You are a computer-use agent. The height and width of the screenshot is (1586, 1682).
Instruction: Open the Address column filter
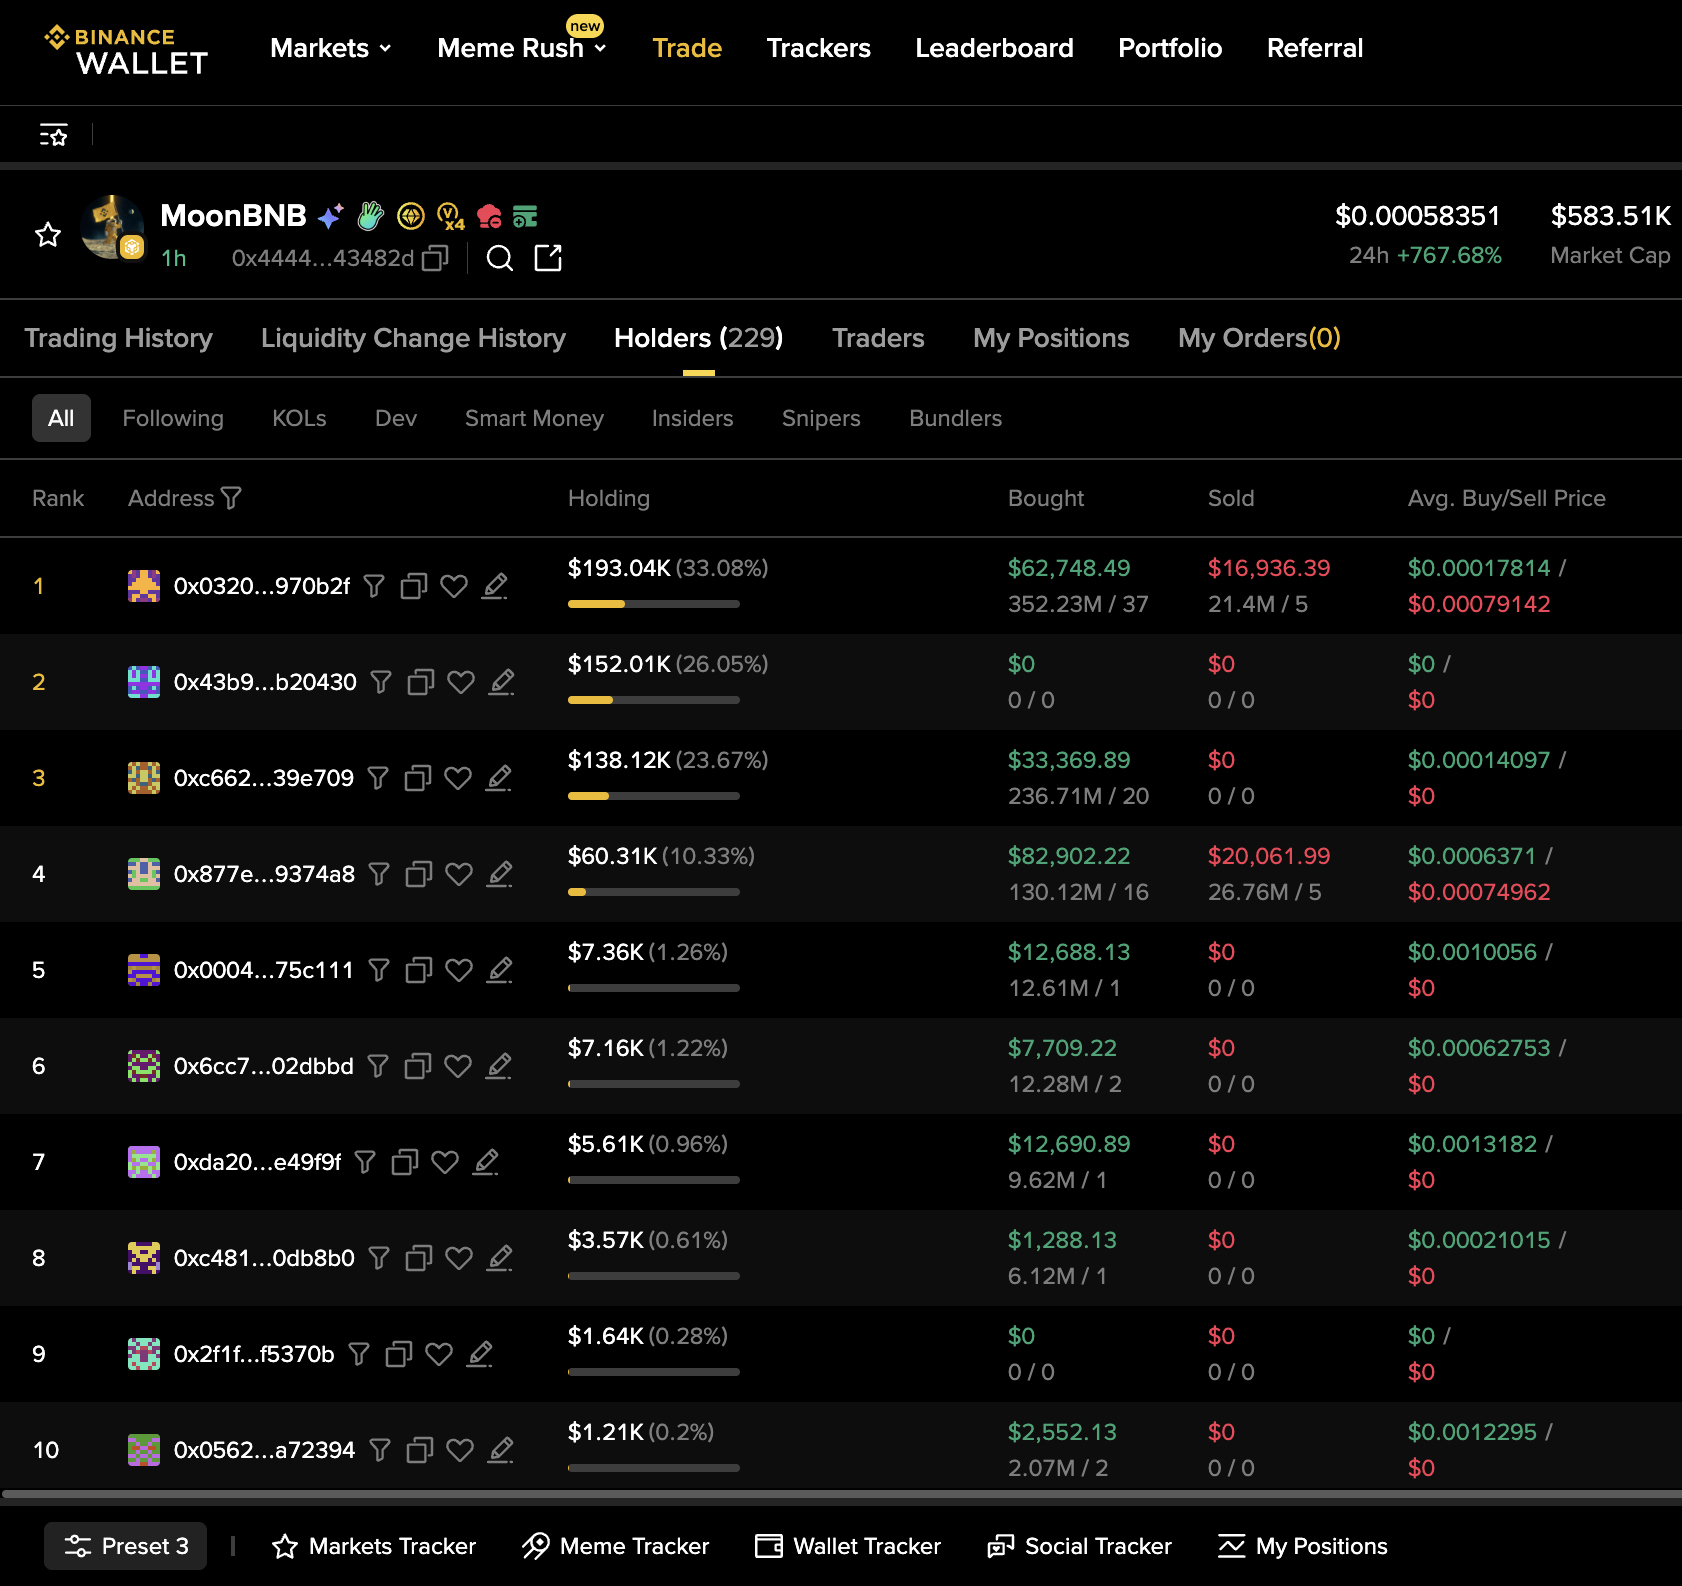[231, 498]
